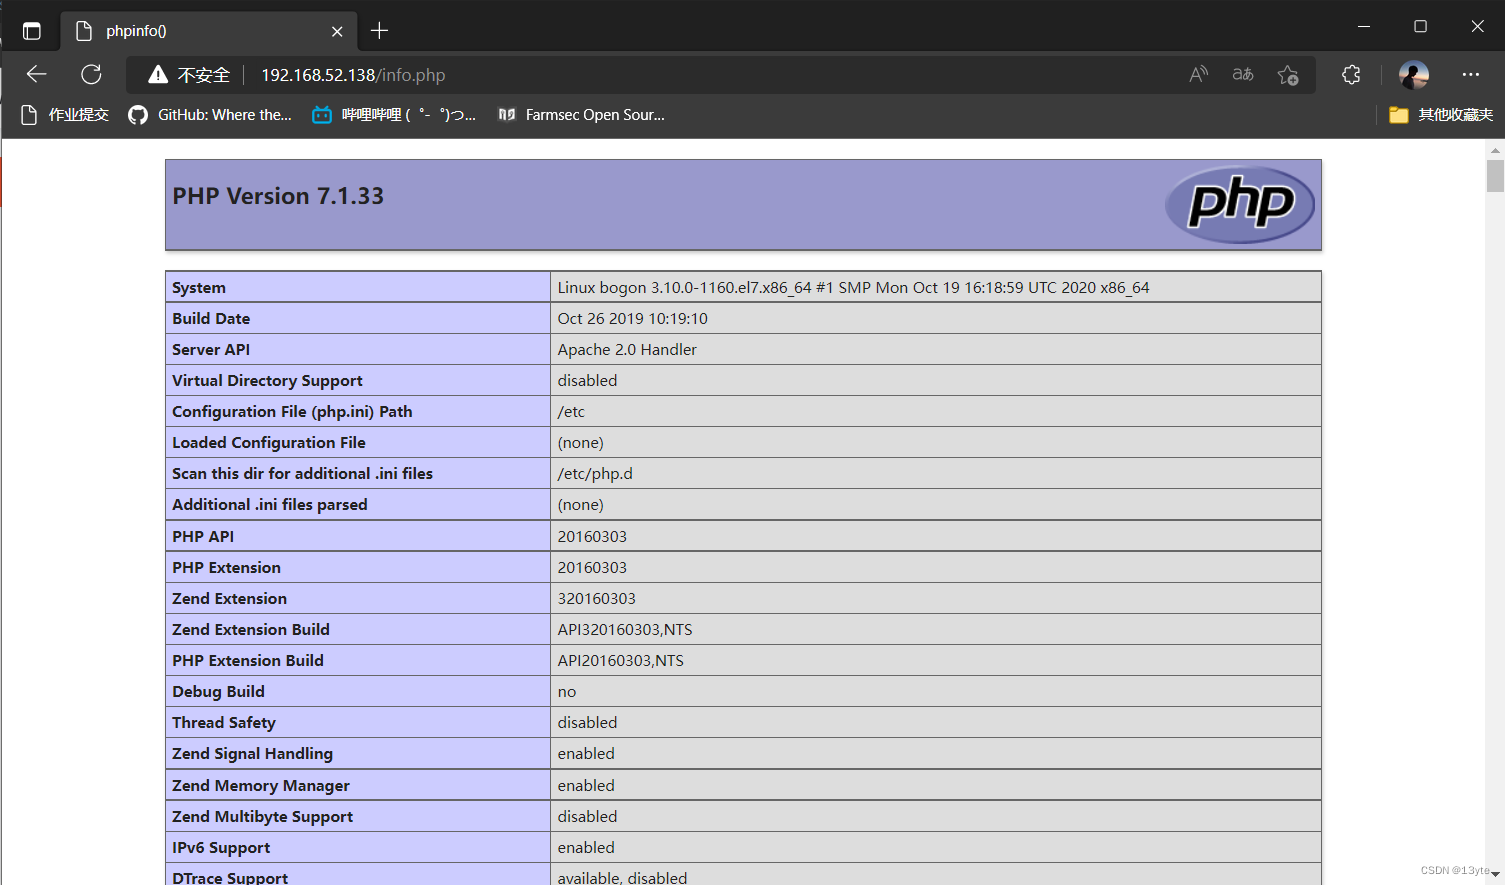Reload the page with refresh icon
This screenshot has height=885, width=1505.
pyautogui.click(x=91, y=74)
